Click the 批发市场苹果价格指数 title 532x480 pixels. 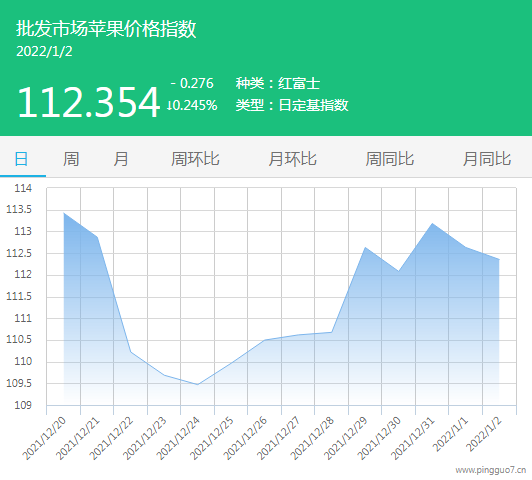point(106,28)
